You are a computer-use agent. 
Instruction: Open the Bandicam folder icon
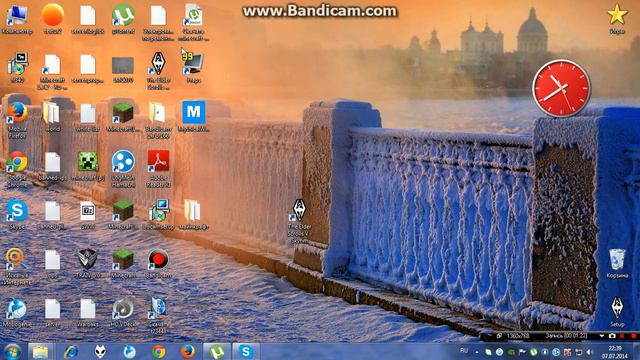(158, 118)
